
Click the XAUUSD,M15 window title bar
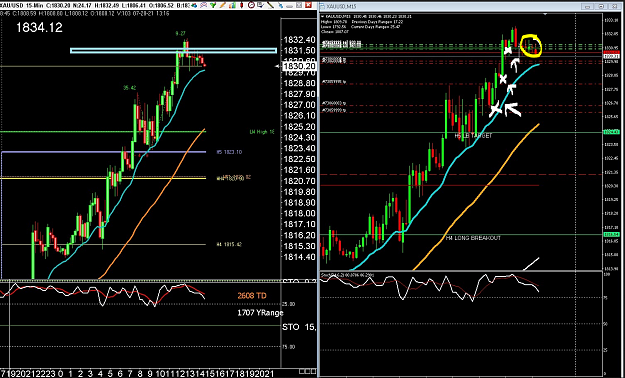450,6
